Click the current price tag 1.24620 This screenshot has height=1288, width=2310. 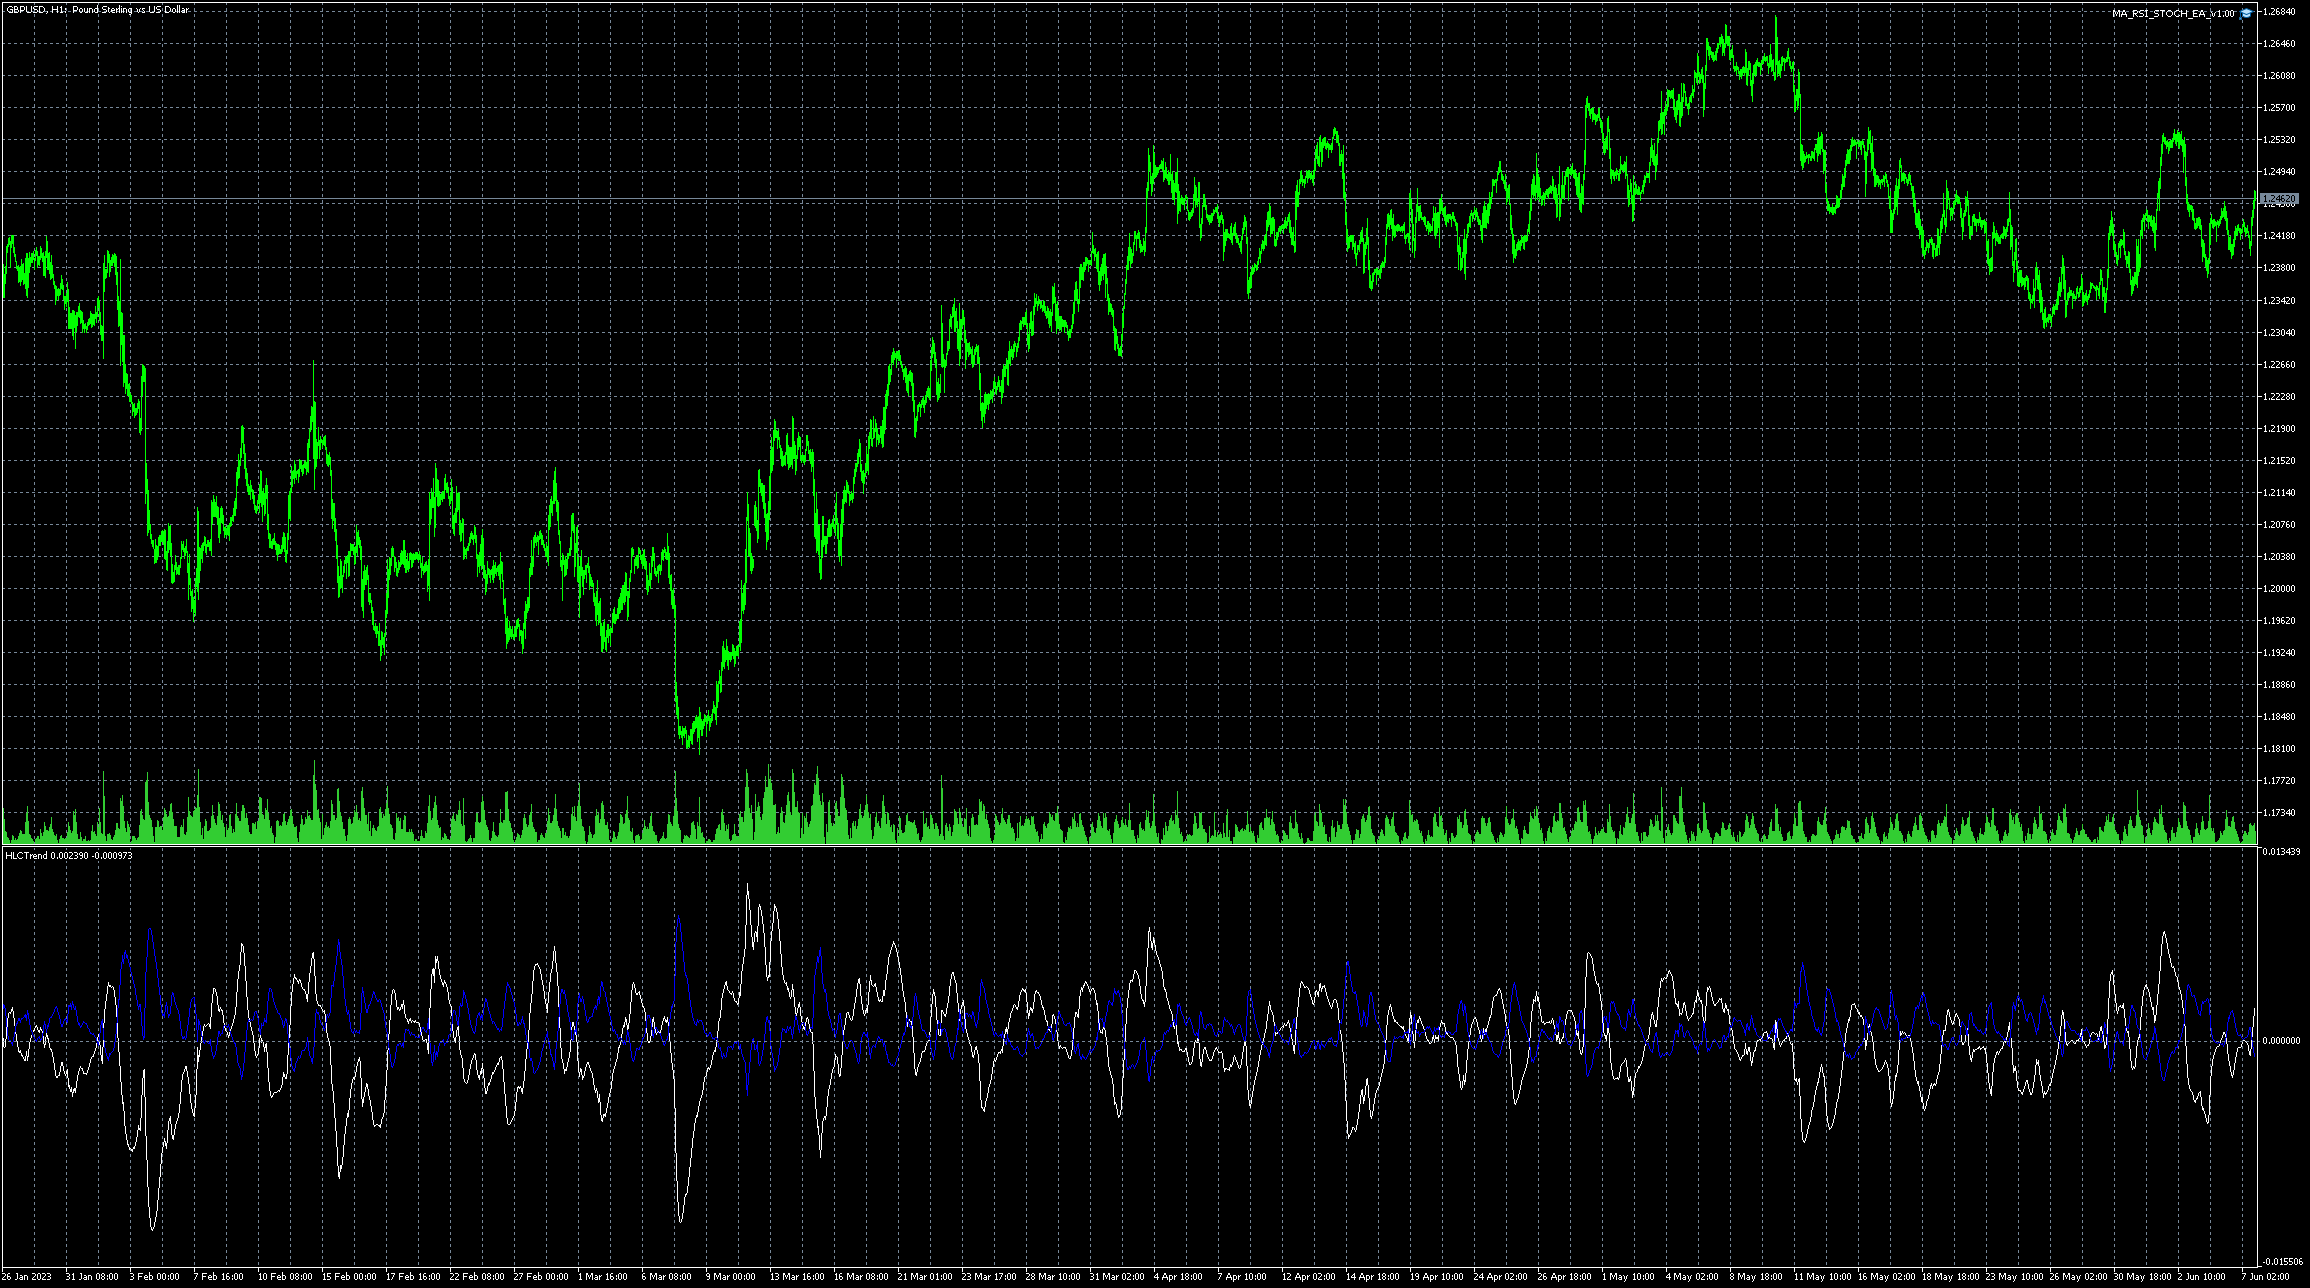pyautogui.click(x=2279, y=199)
